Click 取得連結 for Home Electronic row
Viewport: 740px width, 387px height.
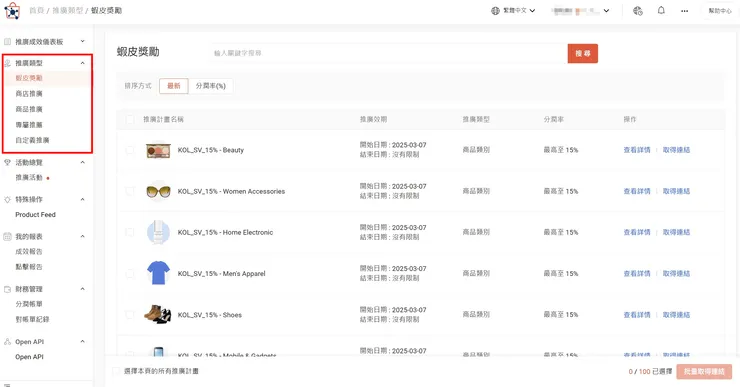(676, 232)
